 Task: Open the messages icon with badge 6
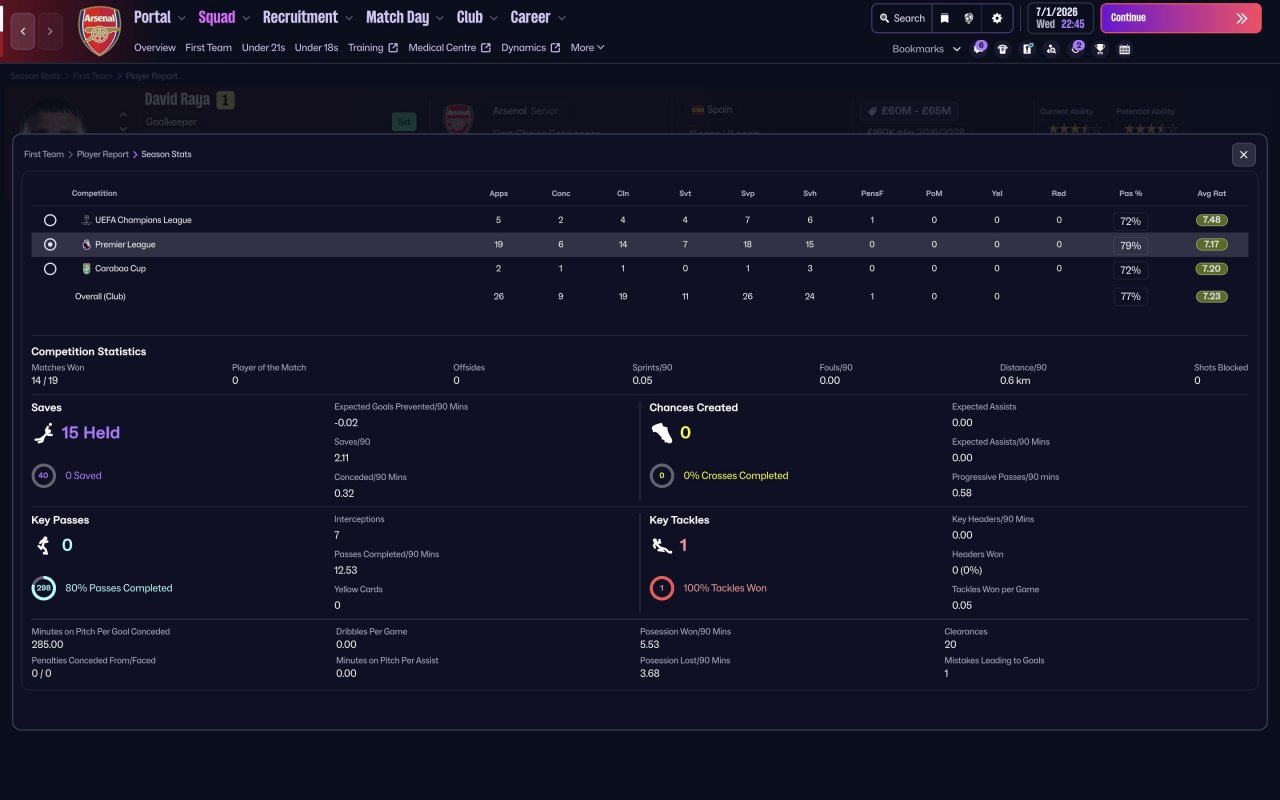tap(979, 48)
